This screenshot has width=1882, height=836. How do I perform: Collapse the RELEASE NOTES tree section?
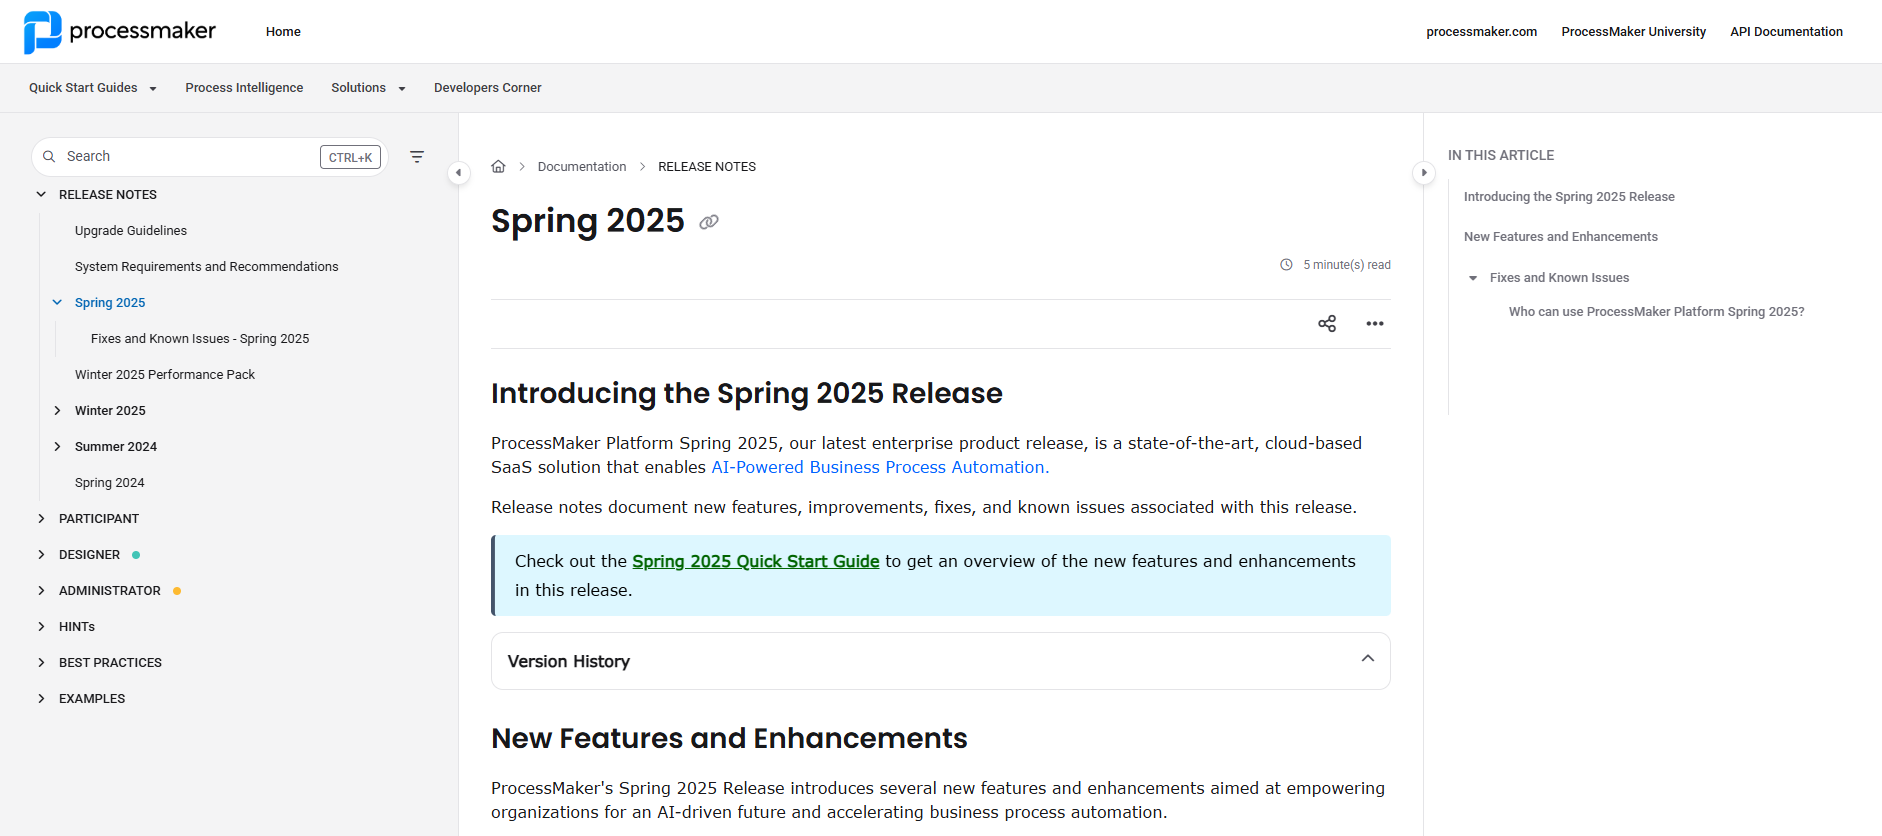41,195
